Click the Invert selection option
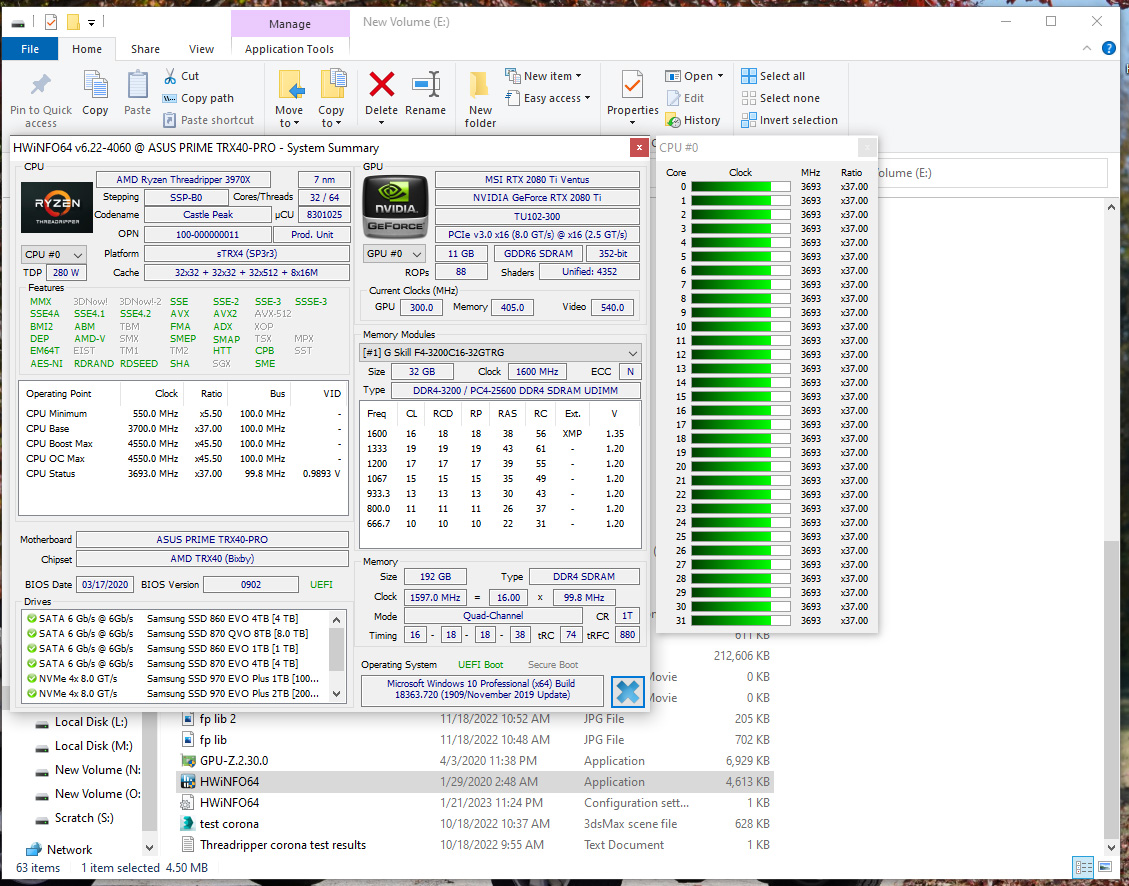 click(x=790, y=120)
